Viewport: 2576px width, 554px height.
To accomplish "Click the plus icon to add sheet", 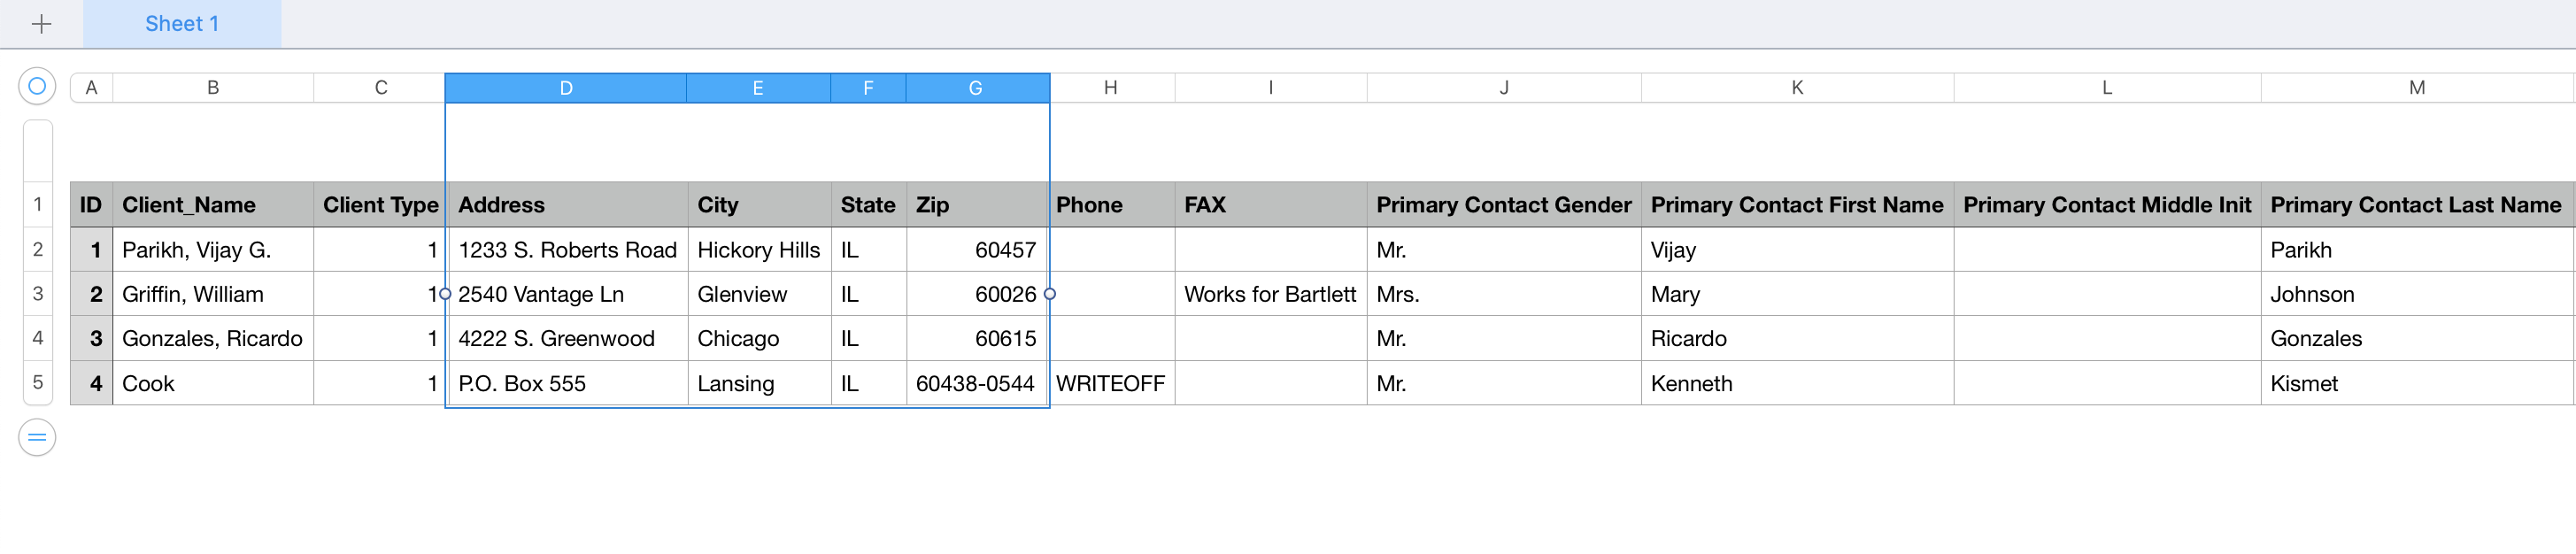I will click(x=41, y=24).
